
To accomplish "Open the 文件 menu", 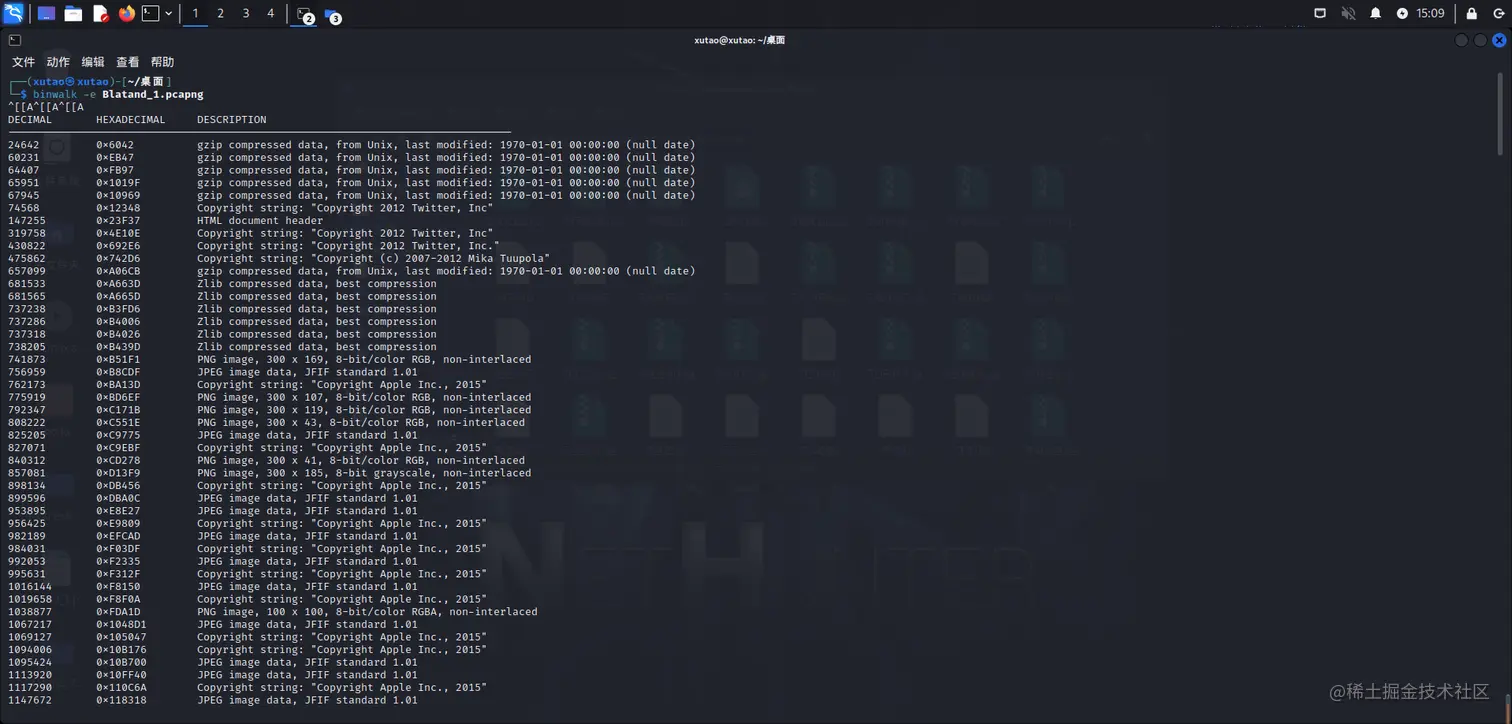I will [23, 62].
